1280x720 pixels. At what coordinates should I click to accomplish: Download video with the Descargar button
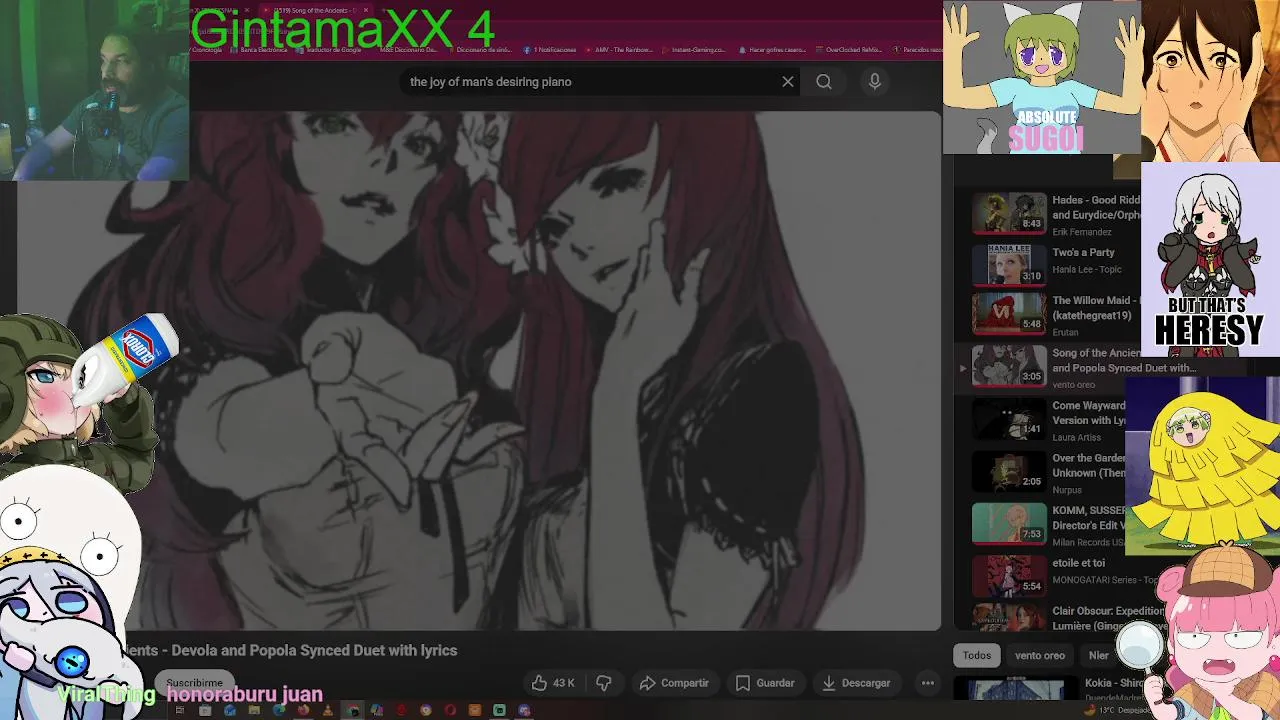tap(855, 683)
